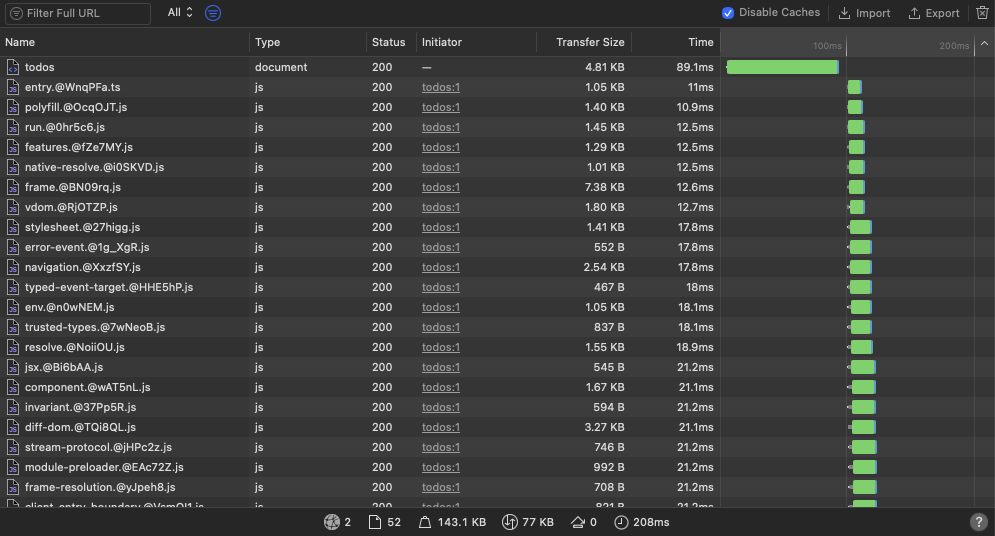Open todos:1 initiator link for component.@wAT5nL.js
995x536 pixels.
coord(440,387)
